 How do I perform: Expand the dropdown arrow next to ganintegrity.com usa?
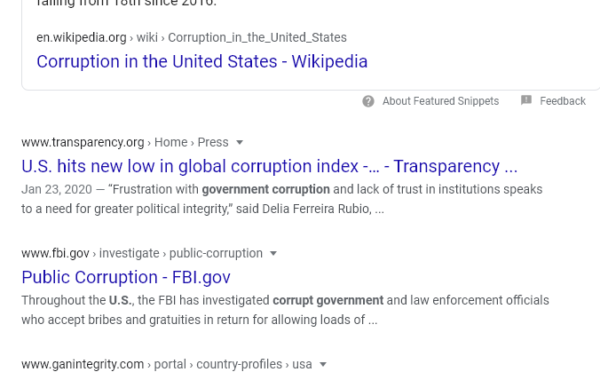[323, 365]
